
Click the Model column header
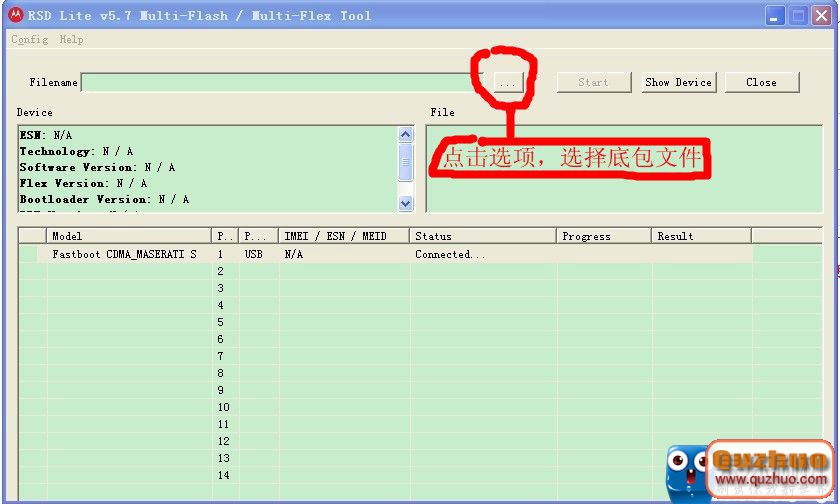tap(129, 236)
